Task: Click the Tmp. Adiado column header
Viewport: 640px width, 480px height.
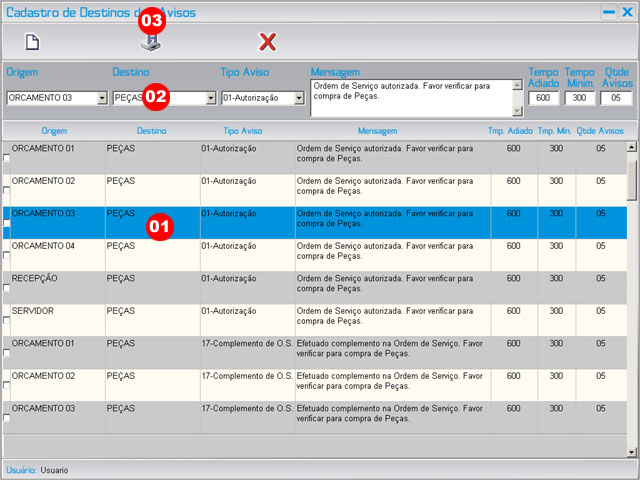Action: coord(510,131)
